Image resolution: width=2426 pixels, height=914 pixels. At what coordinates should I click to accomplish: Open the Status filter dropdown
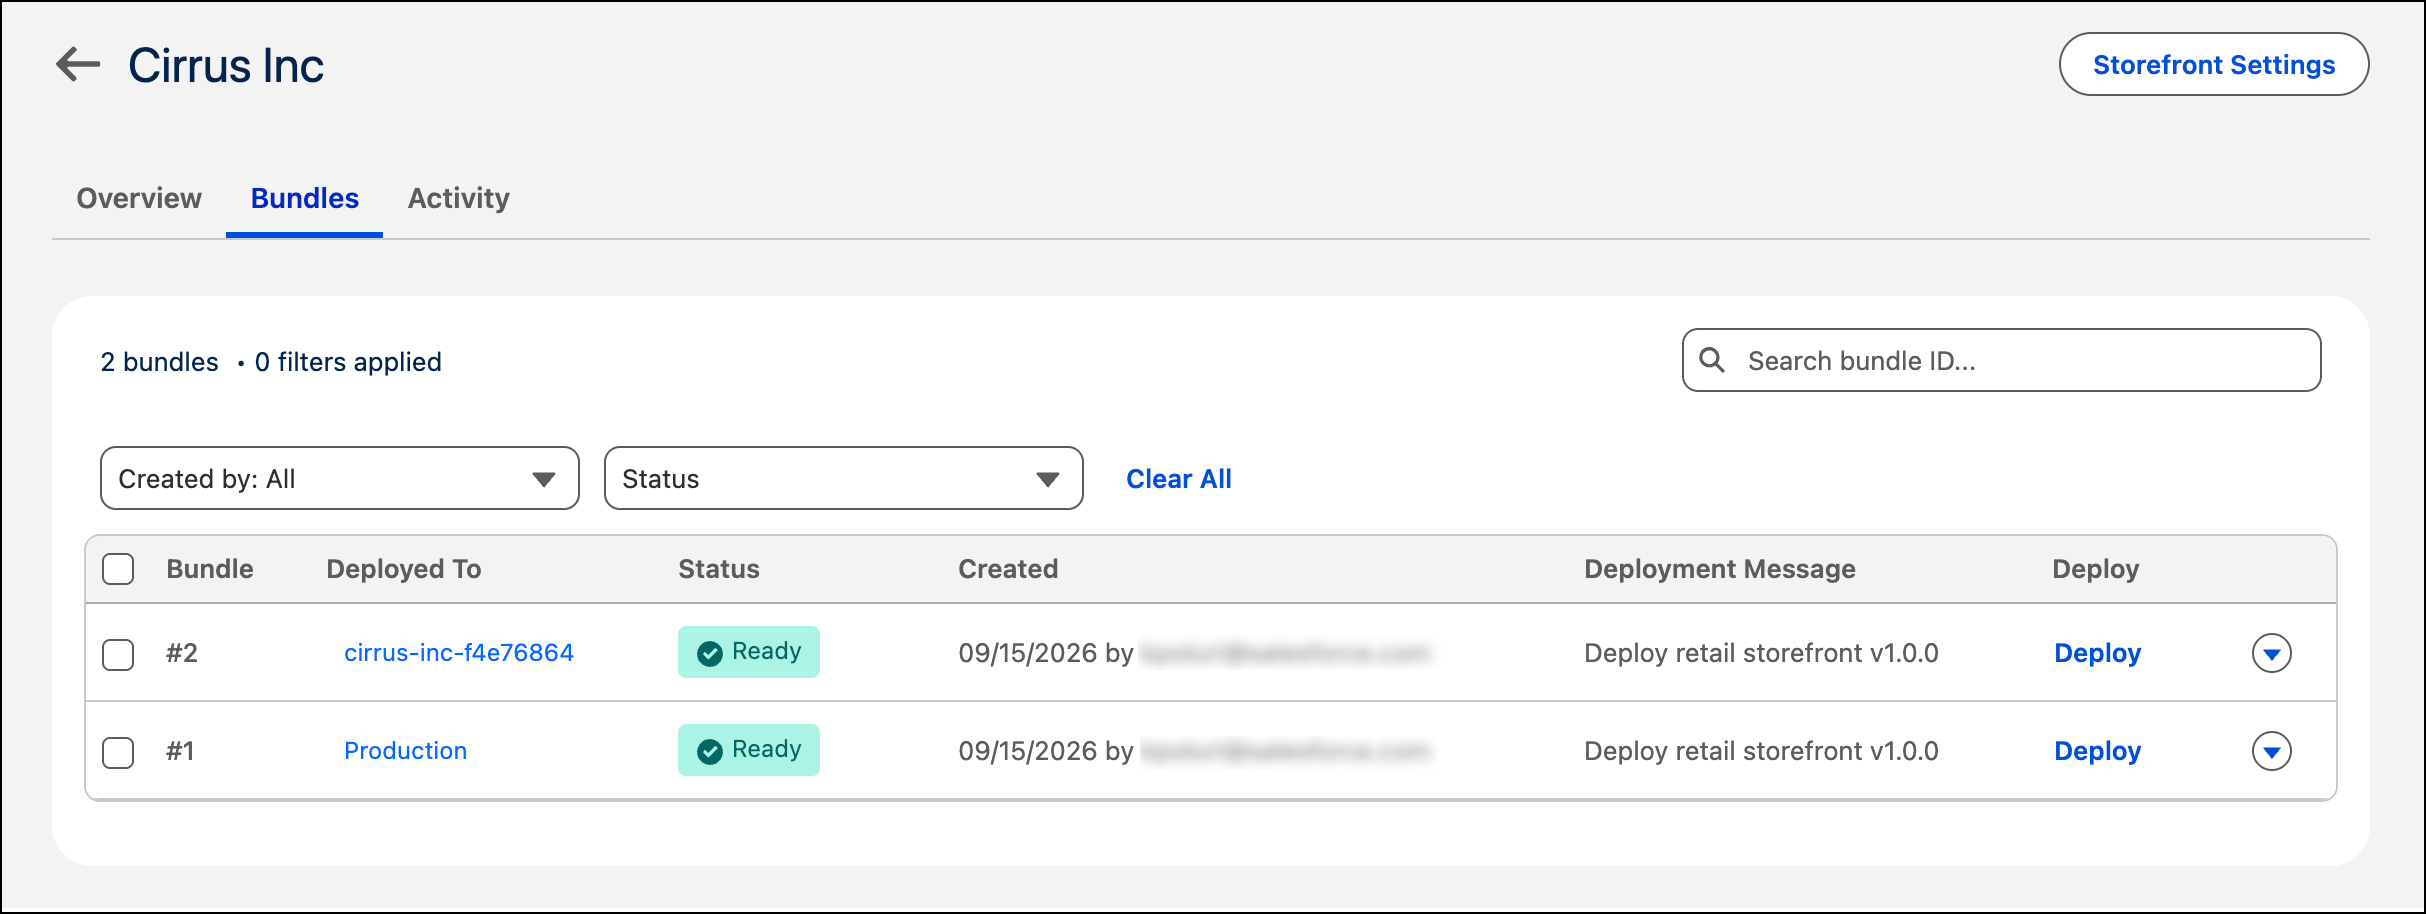(x=843, y=478)
